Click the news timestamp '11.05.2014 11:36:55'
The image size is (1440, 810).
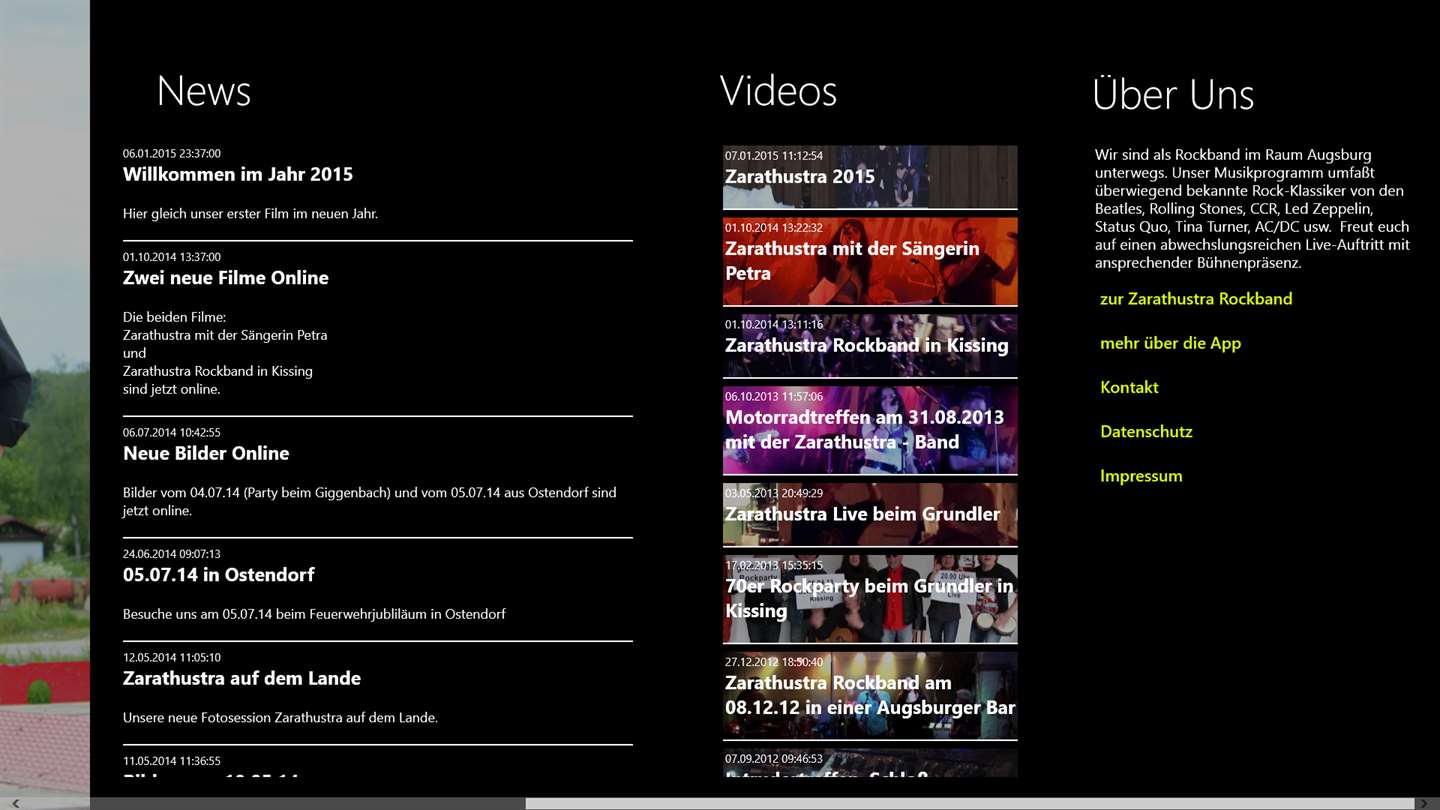pos(172,761)
